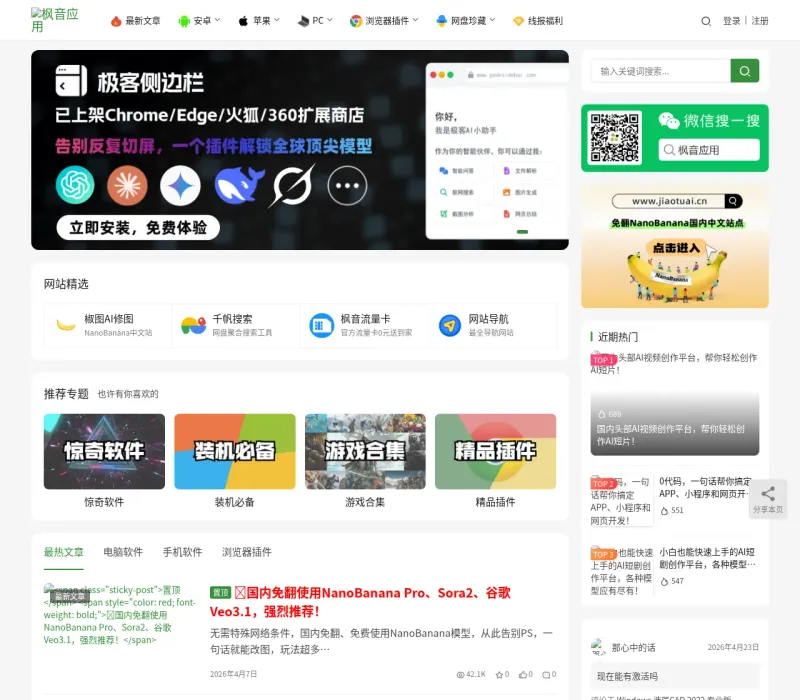Switch to the 手机软件 tab
Viewport: 800px width, 700px height.
tap(182, 552)
